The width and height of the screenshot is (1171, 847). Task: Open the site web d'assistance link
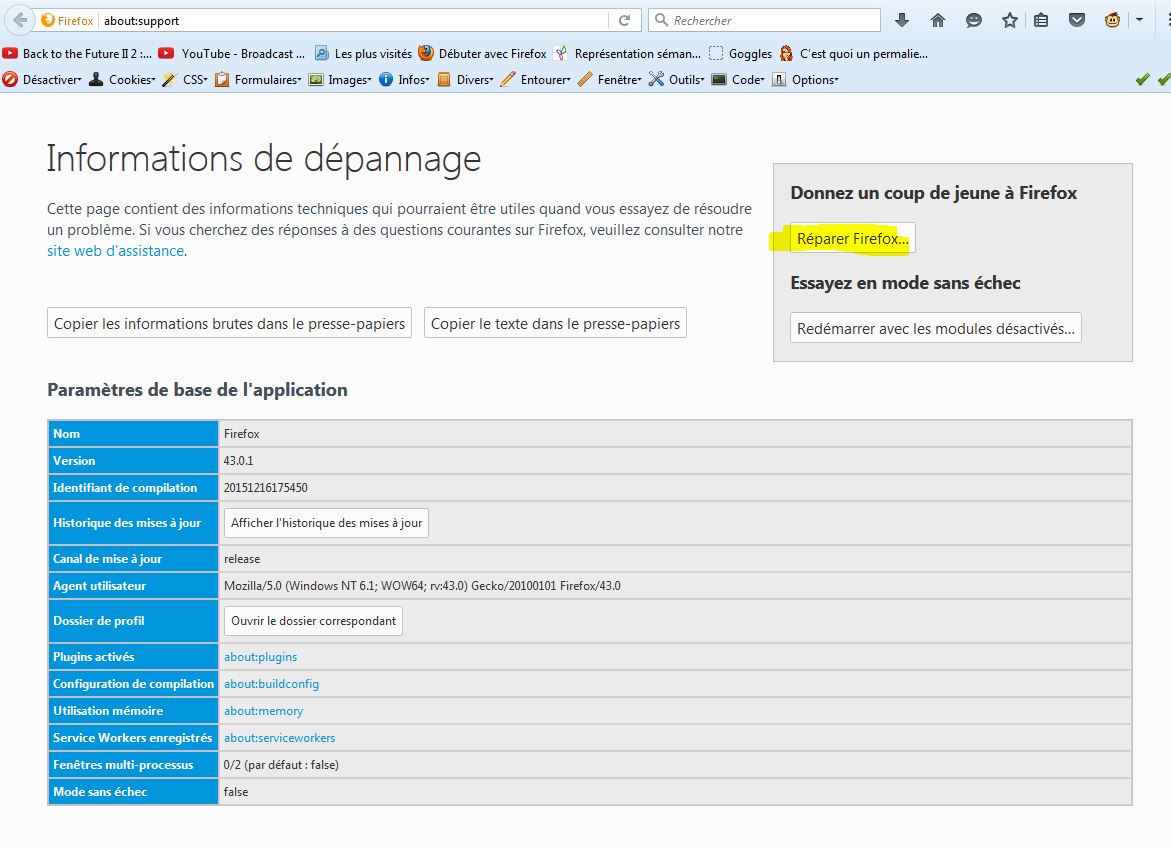pyautogui.click(x=115, y=251)
